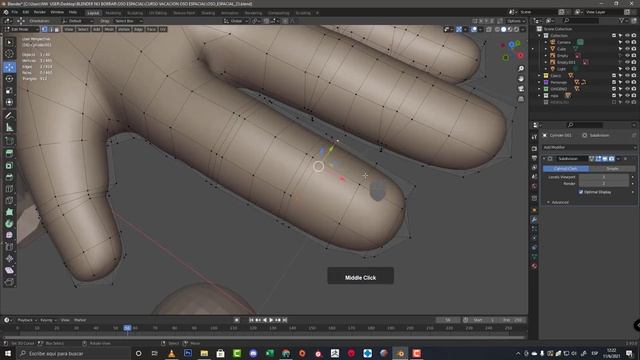Click the outliner search field
The image size is (640, 360).
[x=580, y=20]
